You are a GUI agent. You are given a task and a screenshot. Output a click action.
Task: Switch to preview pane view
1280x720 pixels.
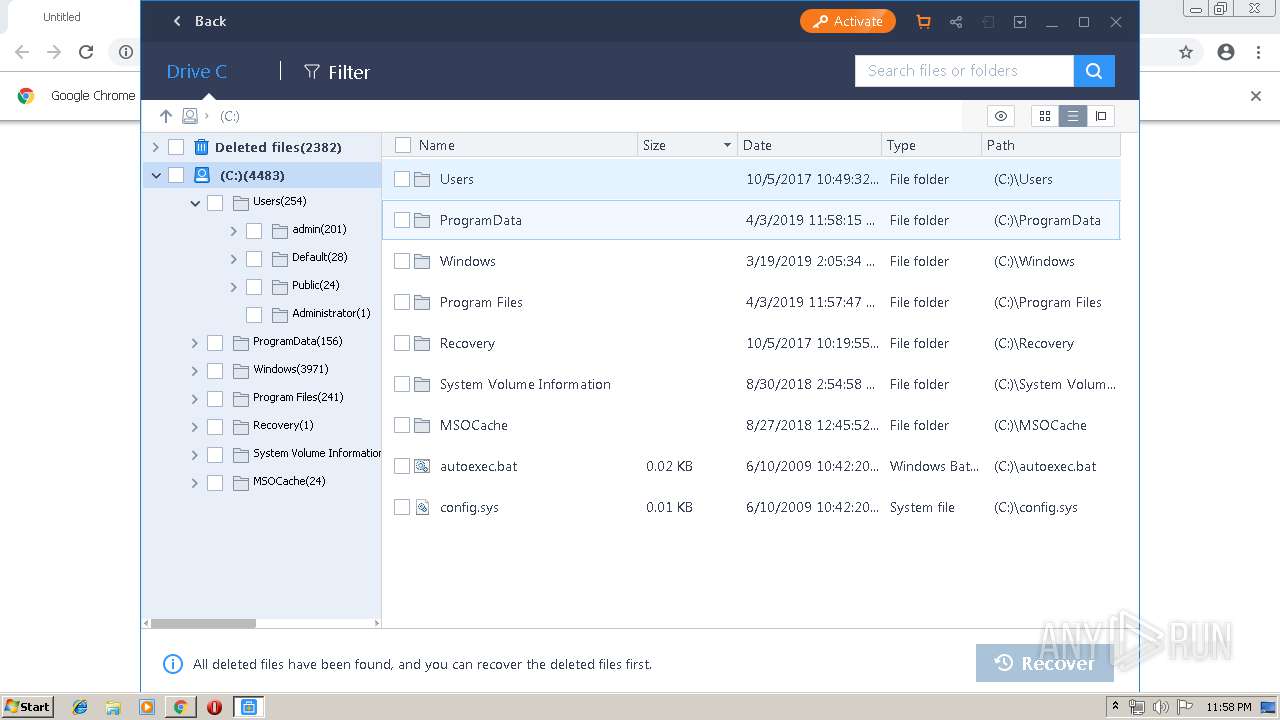tap(1101, 116)
